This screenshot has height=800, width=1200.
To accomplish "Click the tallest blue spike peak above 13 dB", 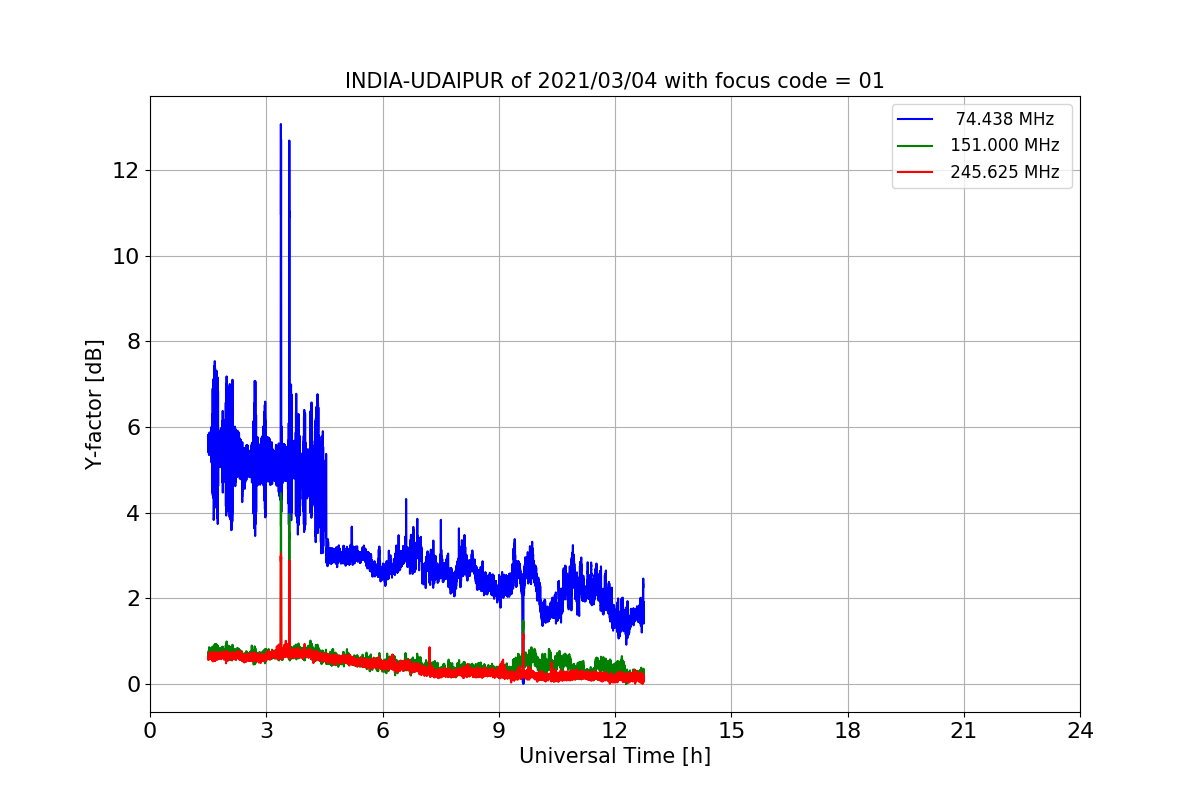I will (x=281, y=125).
